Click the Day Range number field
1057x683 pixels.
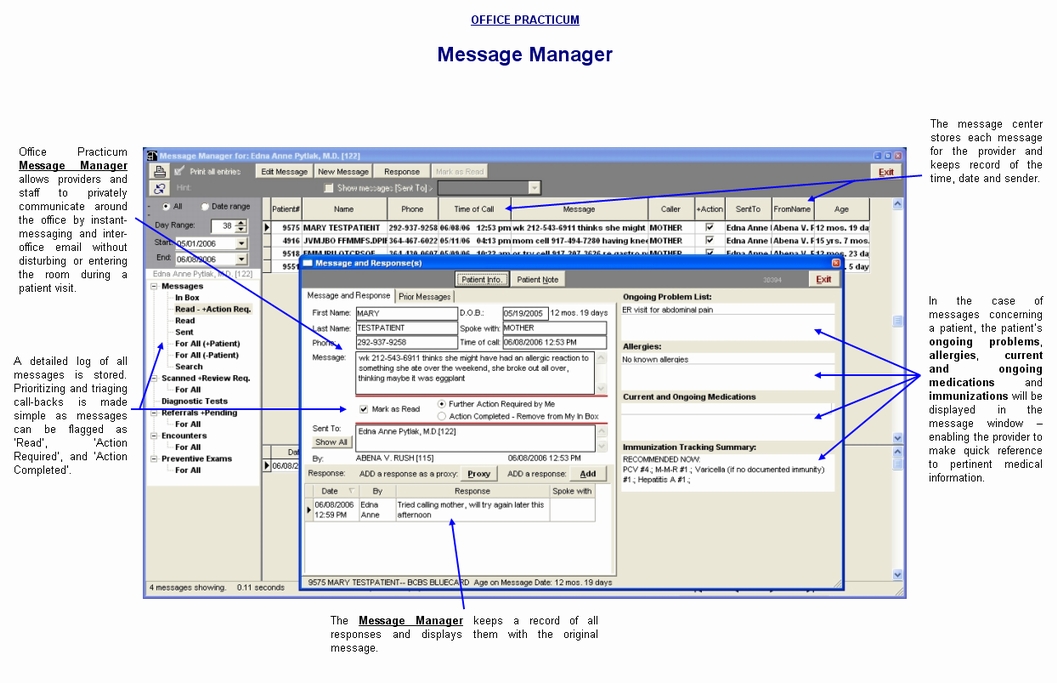223,226
